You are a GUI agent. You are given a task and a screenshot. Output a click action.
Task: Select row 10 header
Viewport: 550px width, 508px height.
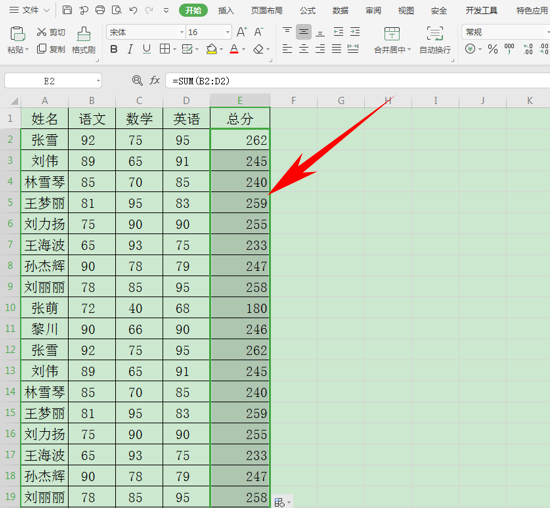10,308
